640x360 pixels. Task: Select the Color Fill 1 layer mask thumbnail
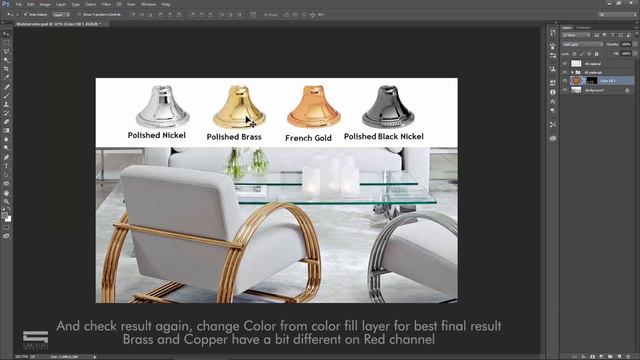point(592,80)
